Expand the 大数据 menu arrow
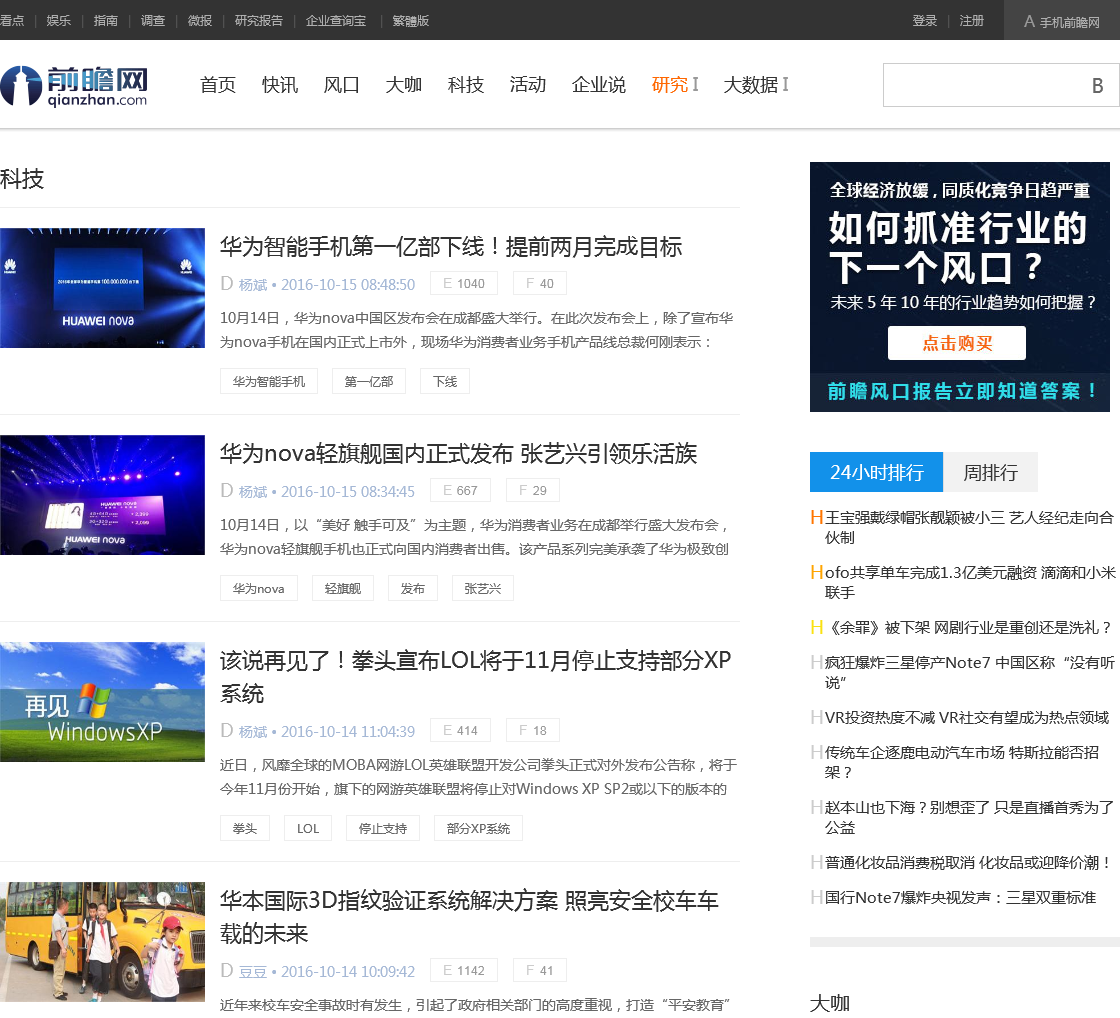Image resolution: width=1120 pixels, height=1018 pixels. [x=786, y=84]
